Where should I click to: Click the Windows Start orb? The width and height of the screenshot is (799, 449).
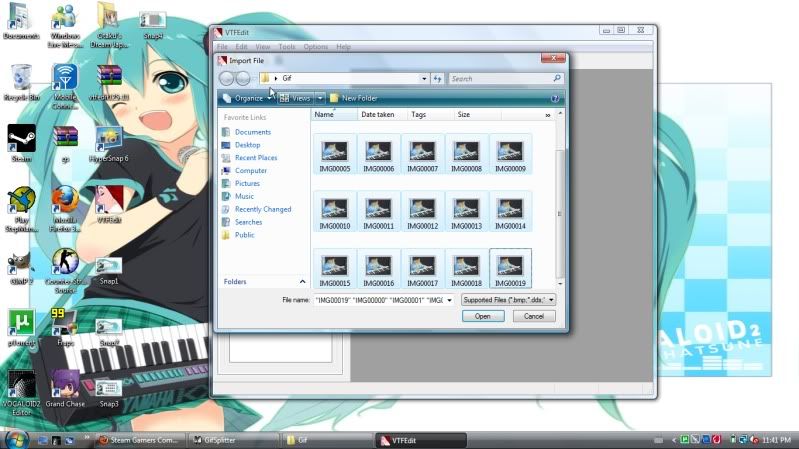(x=15, y=439)
